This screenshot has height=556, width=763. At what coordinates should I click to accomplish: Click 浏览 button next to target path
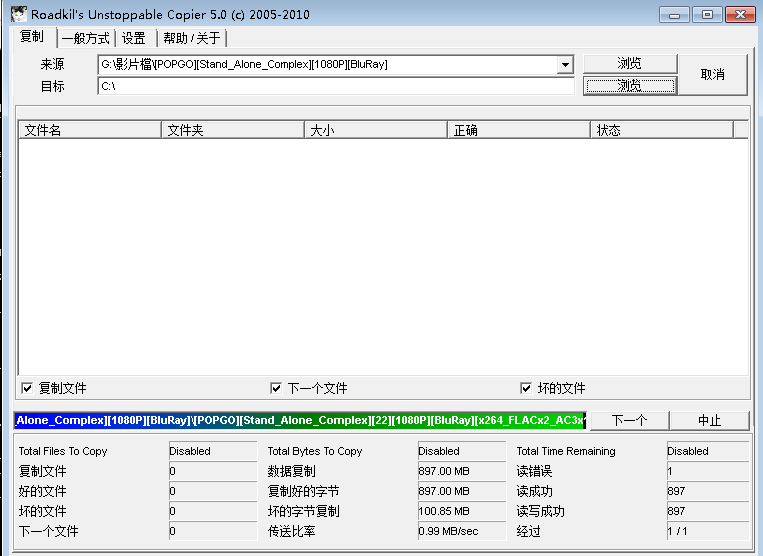click(x=630, y=85)
